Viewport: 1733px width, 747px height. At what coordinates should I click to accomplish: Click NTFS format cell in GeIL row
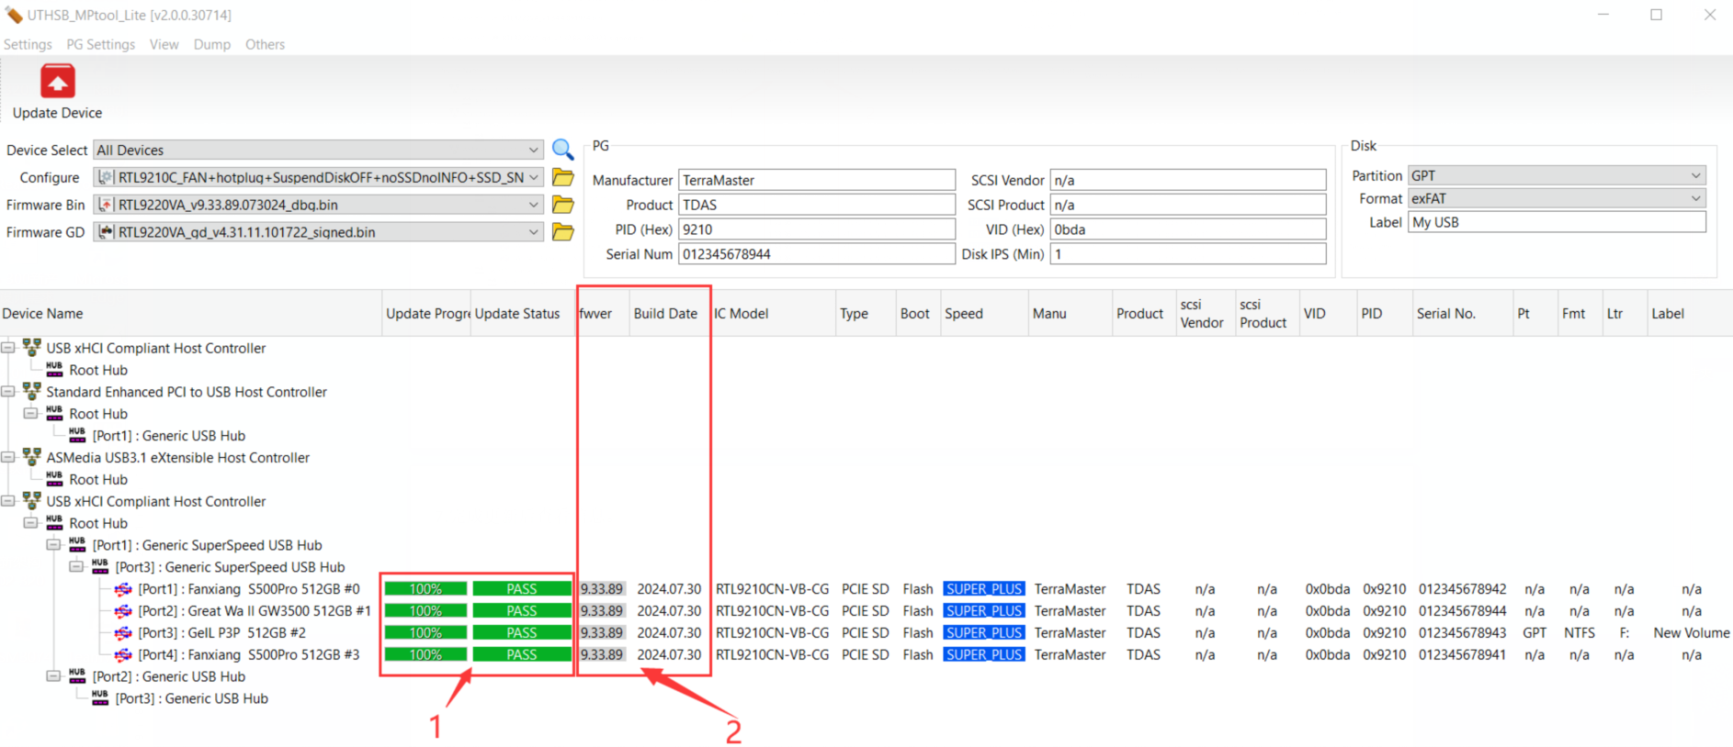point(1579,633)
